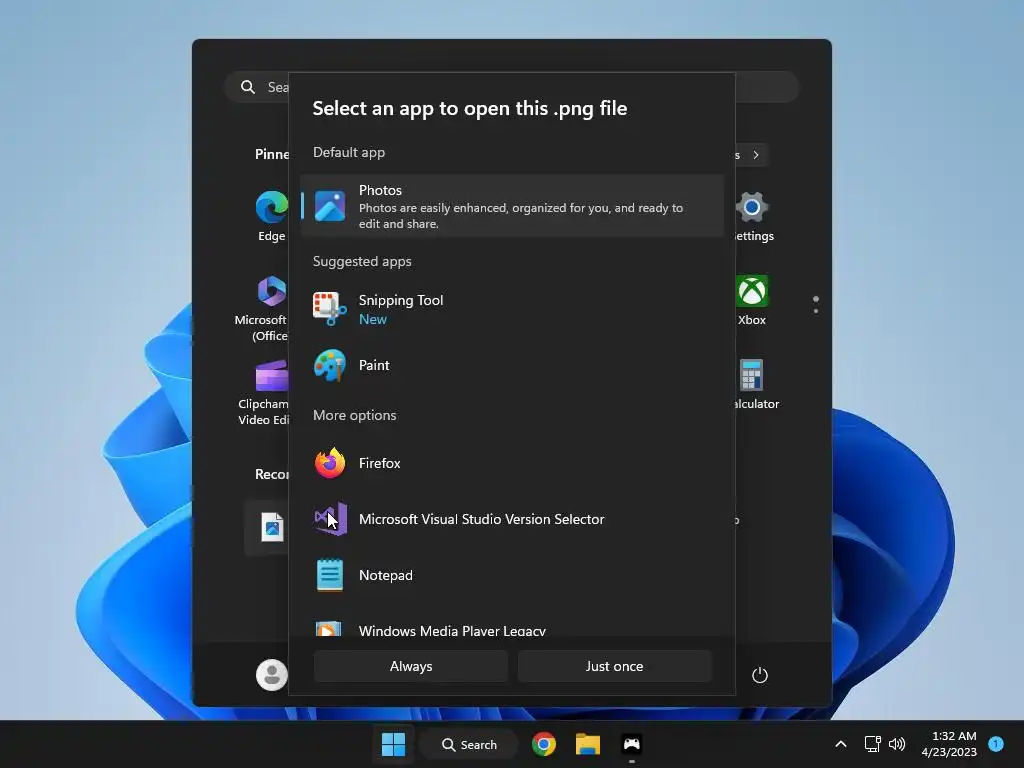
Task: Pick the Paint palette icon
Action: (330, 365)
